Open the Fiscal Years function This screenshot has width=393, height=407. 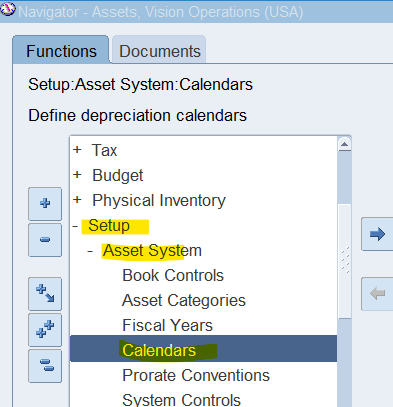click(167, 325)
